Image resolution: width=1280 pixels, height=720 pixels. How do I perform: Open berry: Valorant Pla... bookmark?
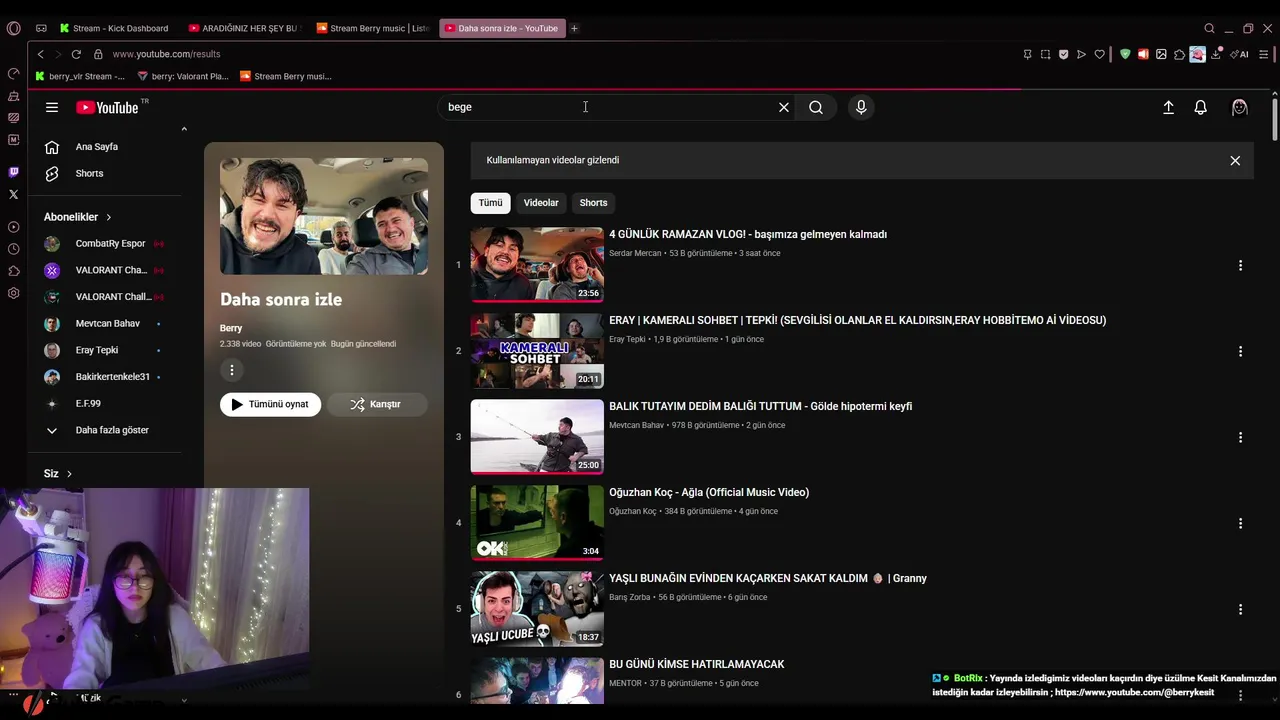coord(183,76)
